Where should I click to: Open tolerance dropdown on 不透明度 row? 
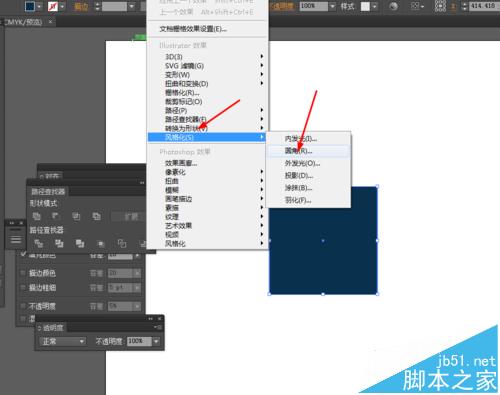pyautogui.click(x=137, y=306)
